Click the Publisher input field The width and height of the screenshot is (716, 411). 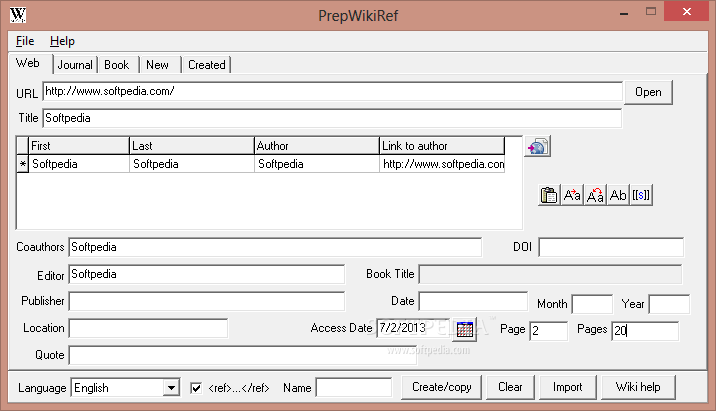207,301
